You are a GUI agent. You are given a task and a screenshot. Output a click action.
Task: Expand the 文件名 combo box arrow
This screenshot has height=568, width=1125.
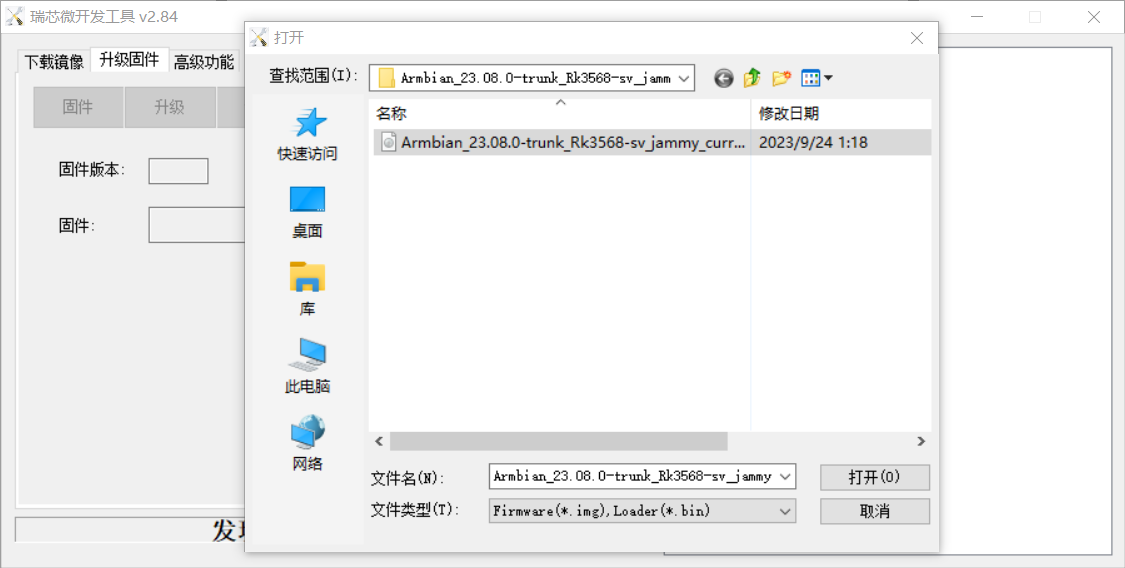(x=785, y=476)
